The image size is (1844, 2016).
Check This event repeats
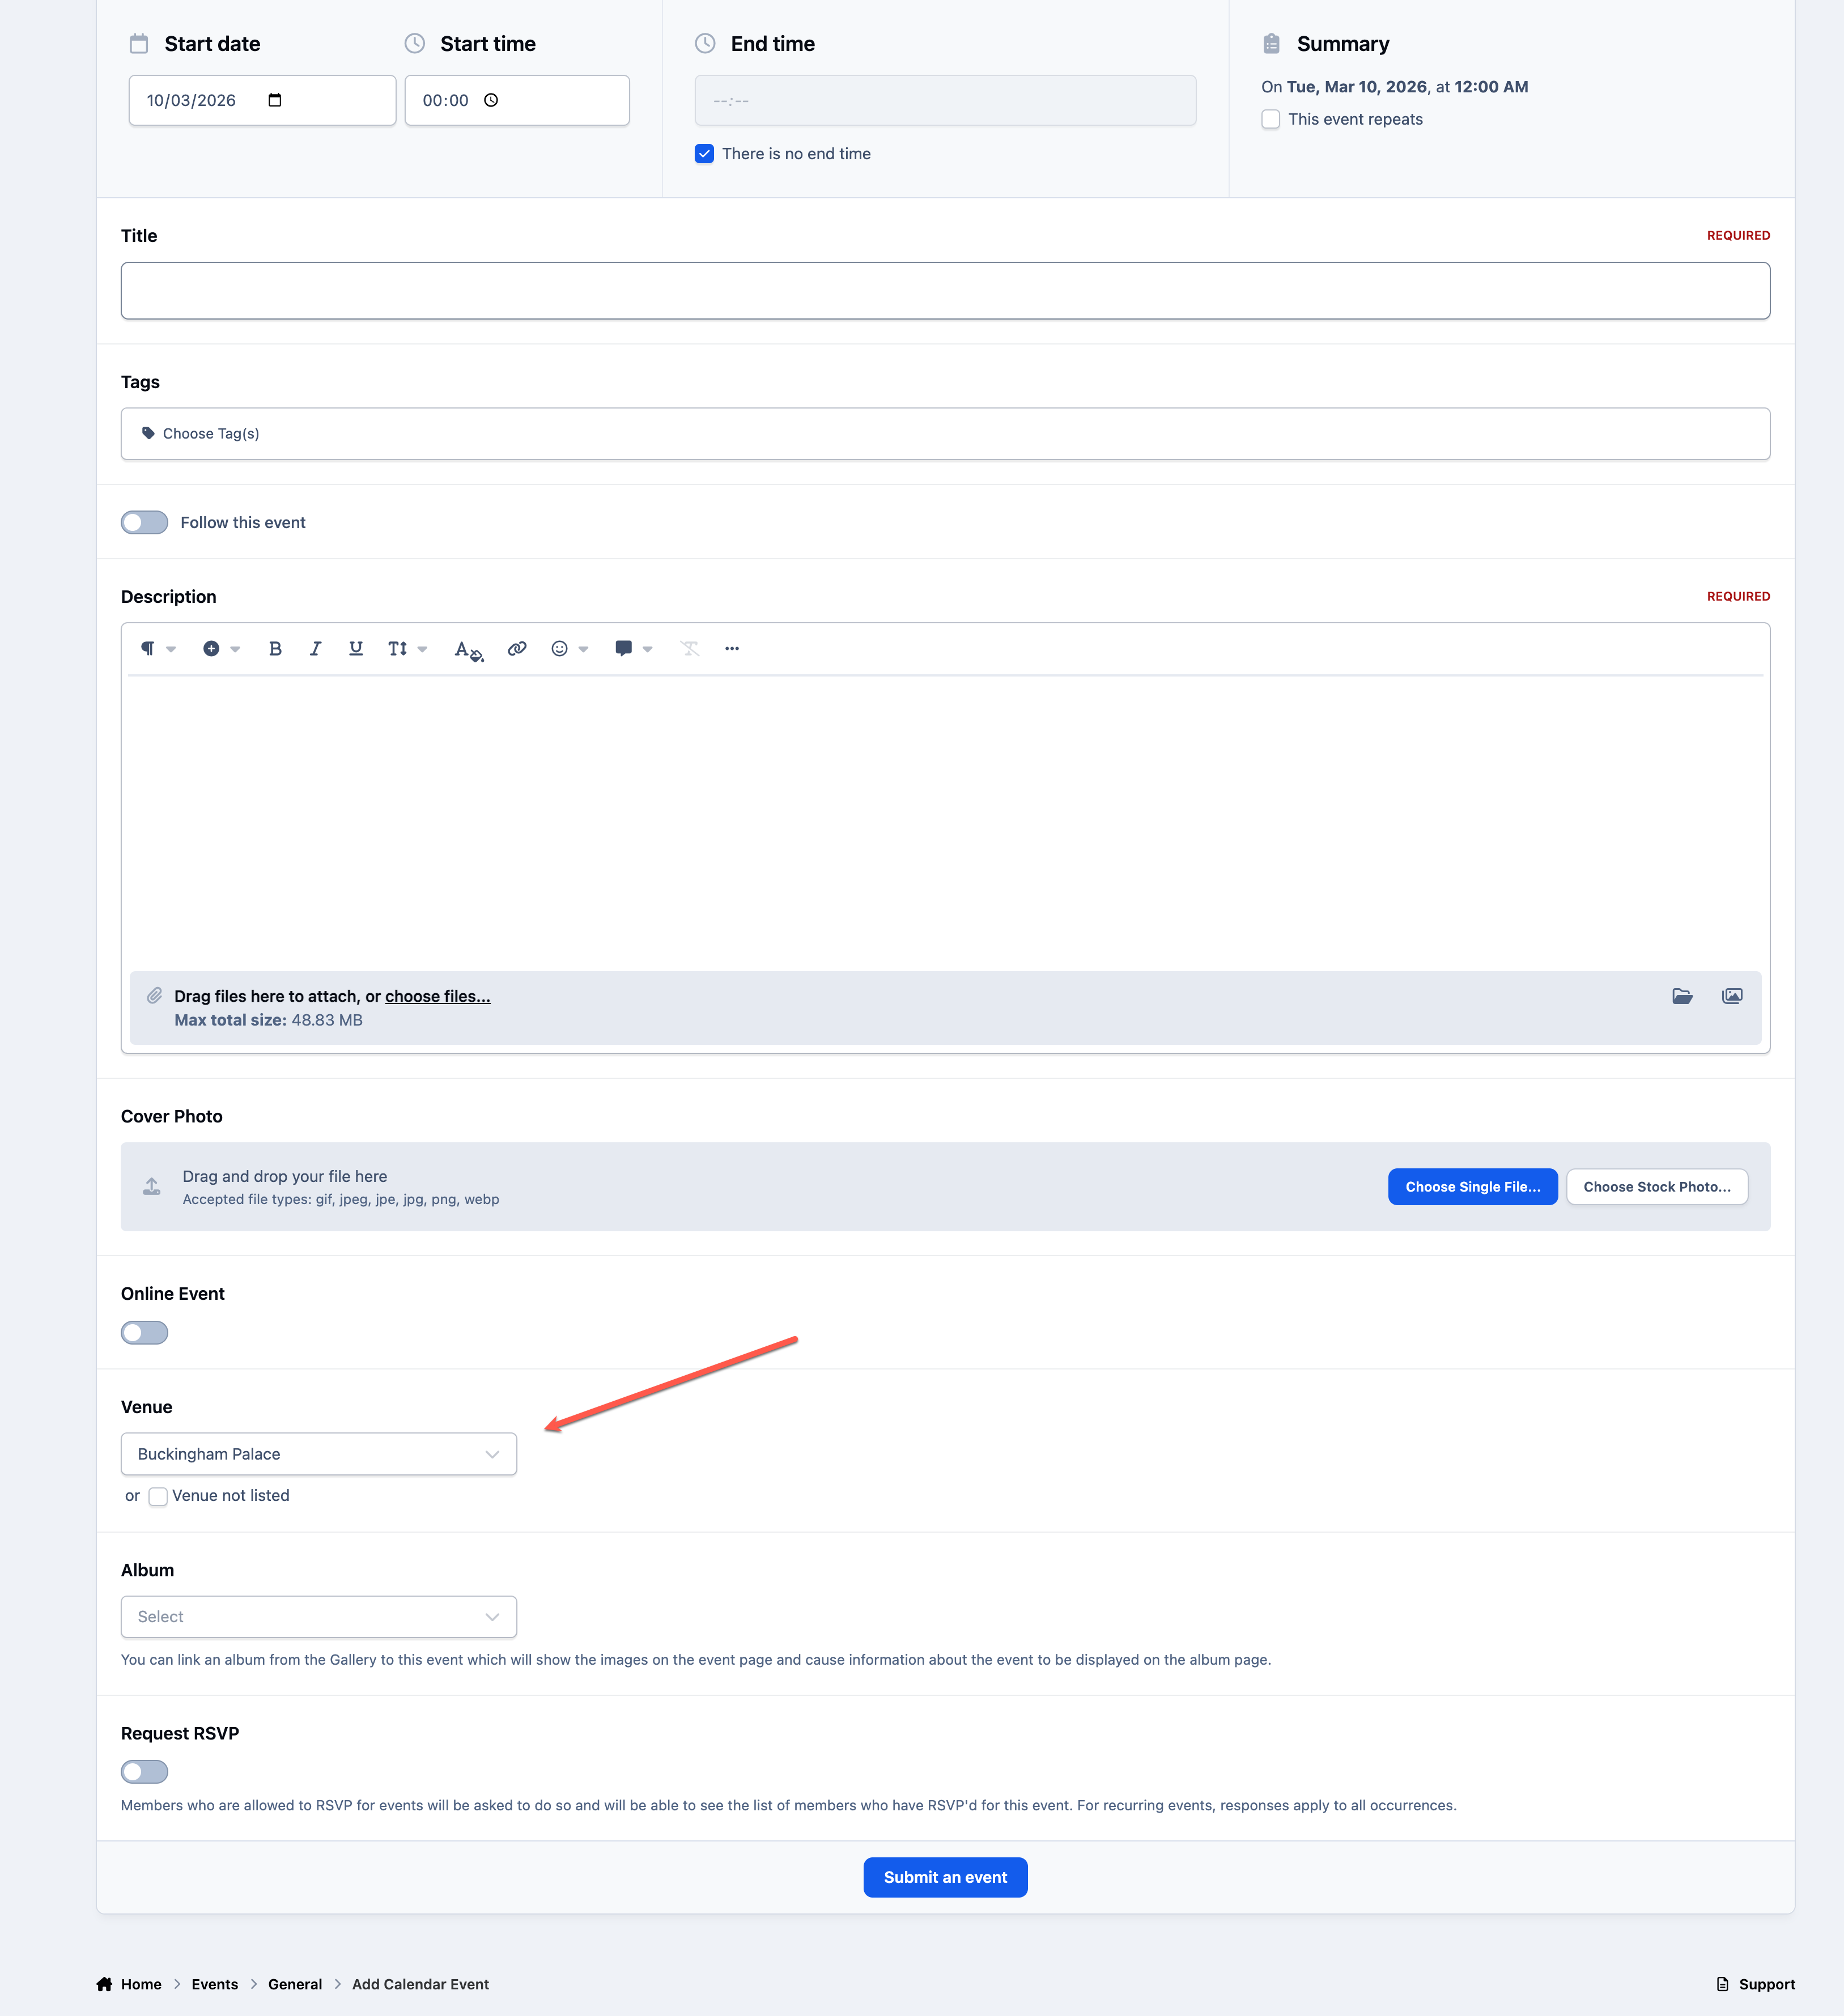(x=1270, y=119)
